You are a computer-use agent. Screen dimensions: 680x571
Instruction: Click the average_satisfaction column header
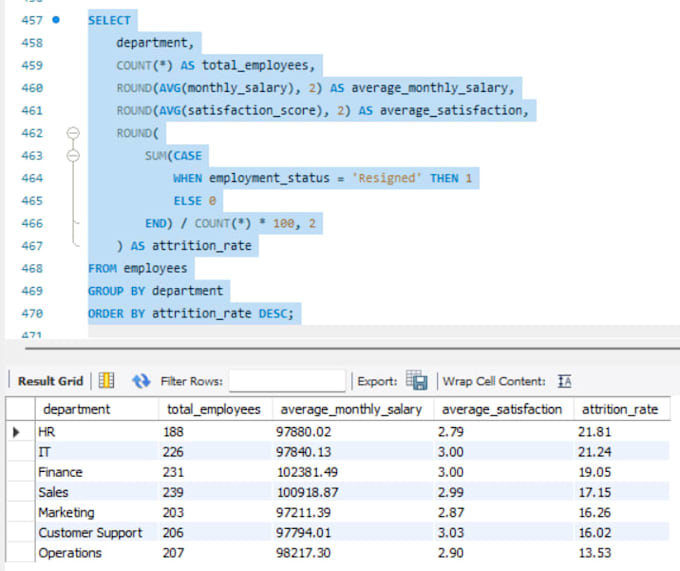click(x=502, y=409)
